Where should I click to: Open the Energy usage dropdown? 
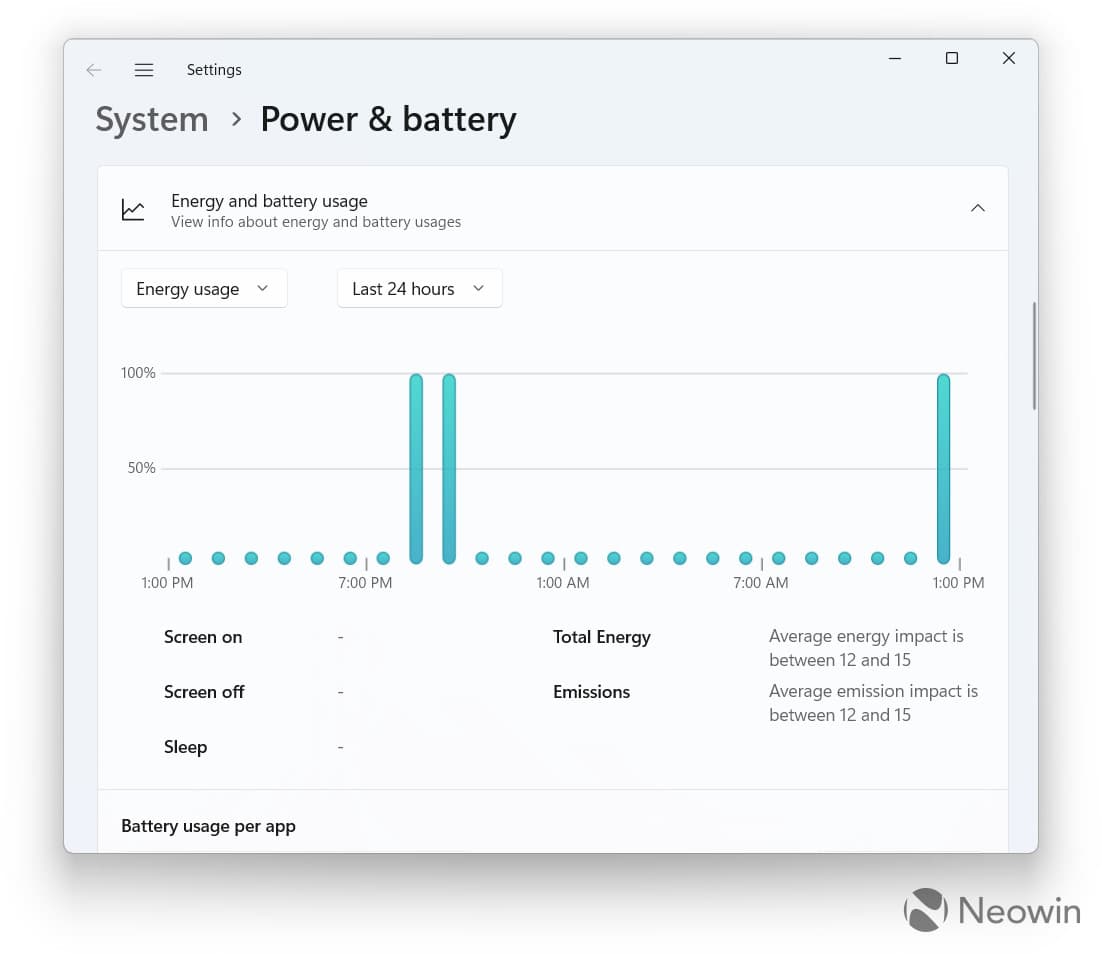(x=204, y=289)
